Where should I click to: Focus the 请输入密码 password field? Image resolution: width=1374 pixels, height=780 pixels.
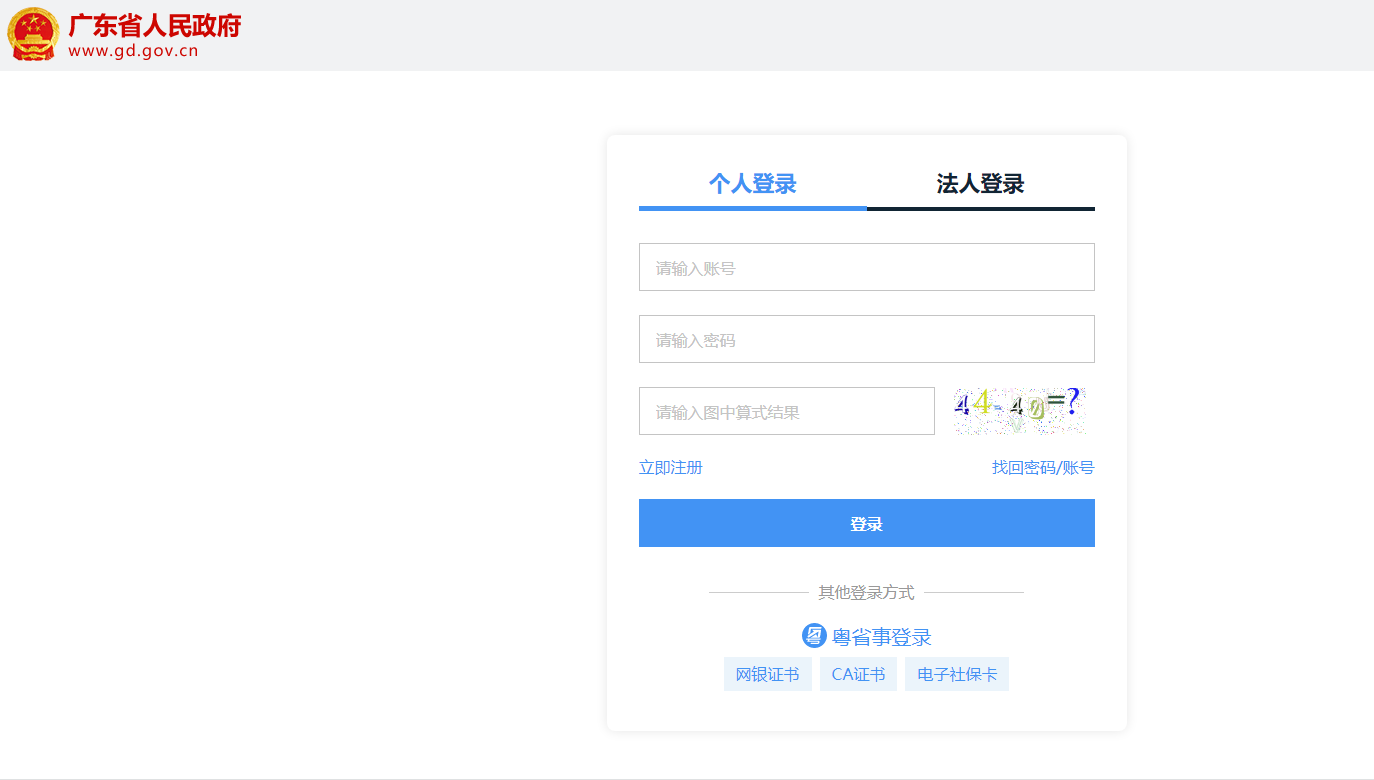(x=866, y=339)
